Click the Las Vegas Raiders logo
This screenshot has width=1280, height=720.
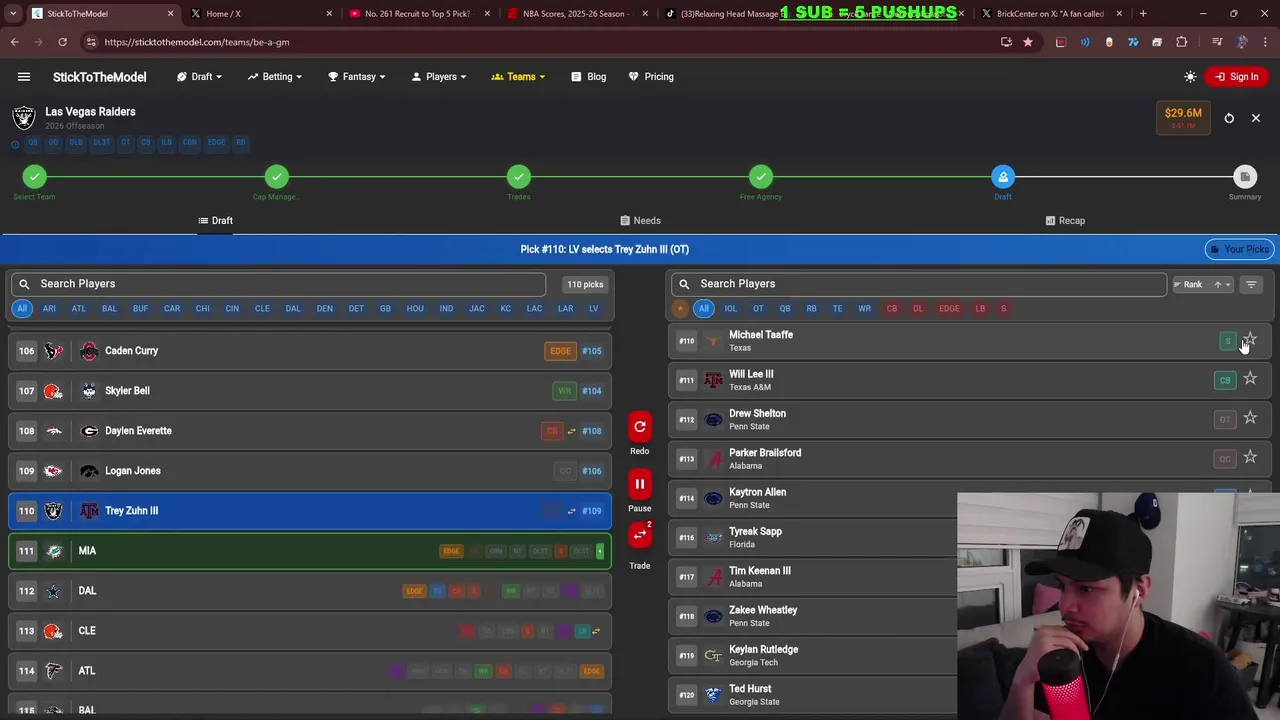23,118
